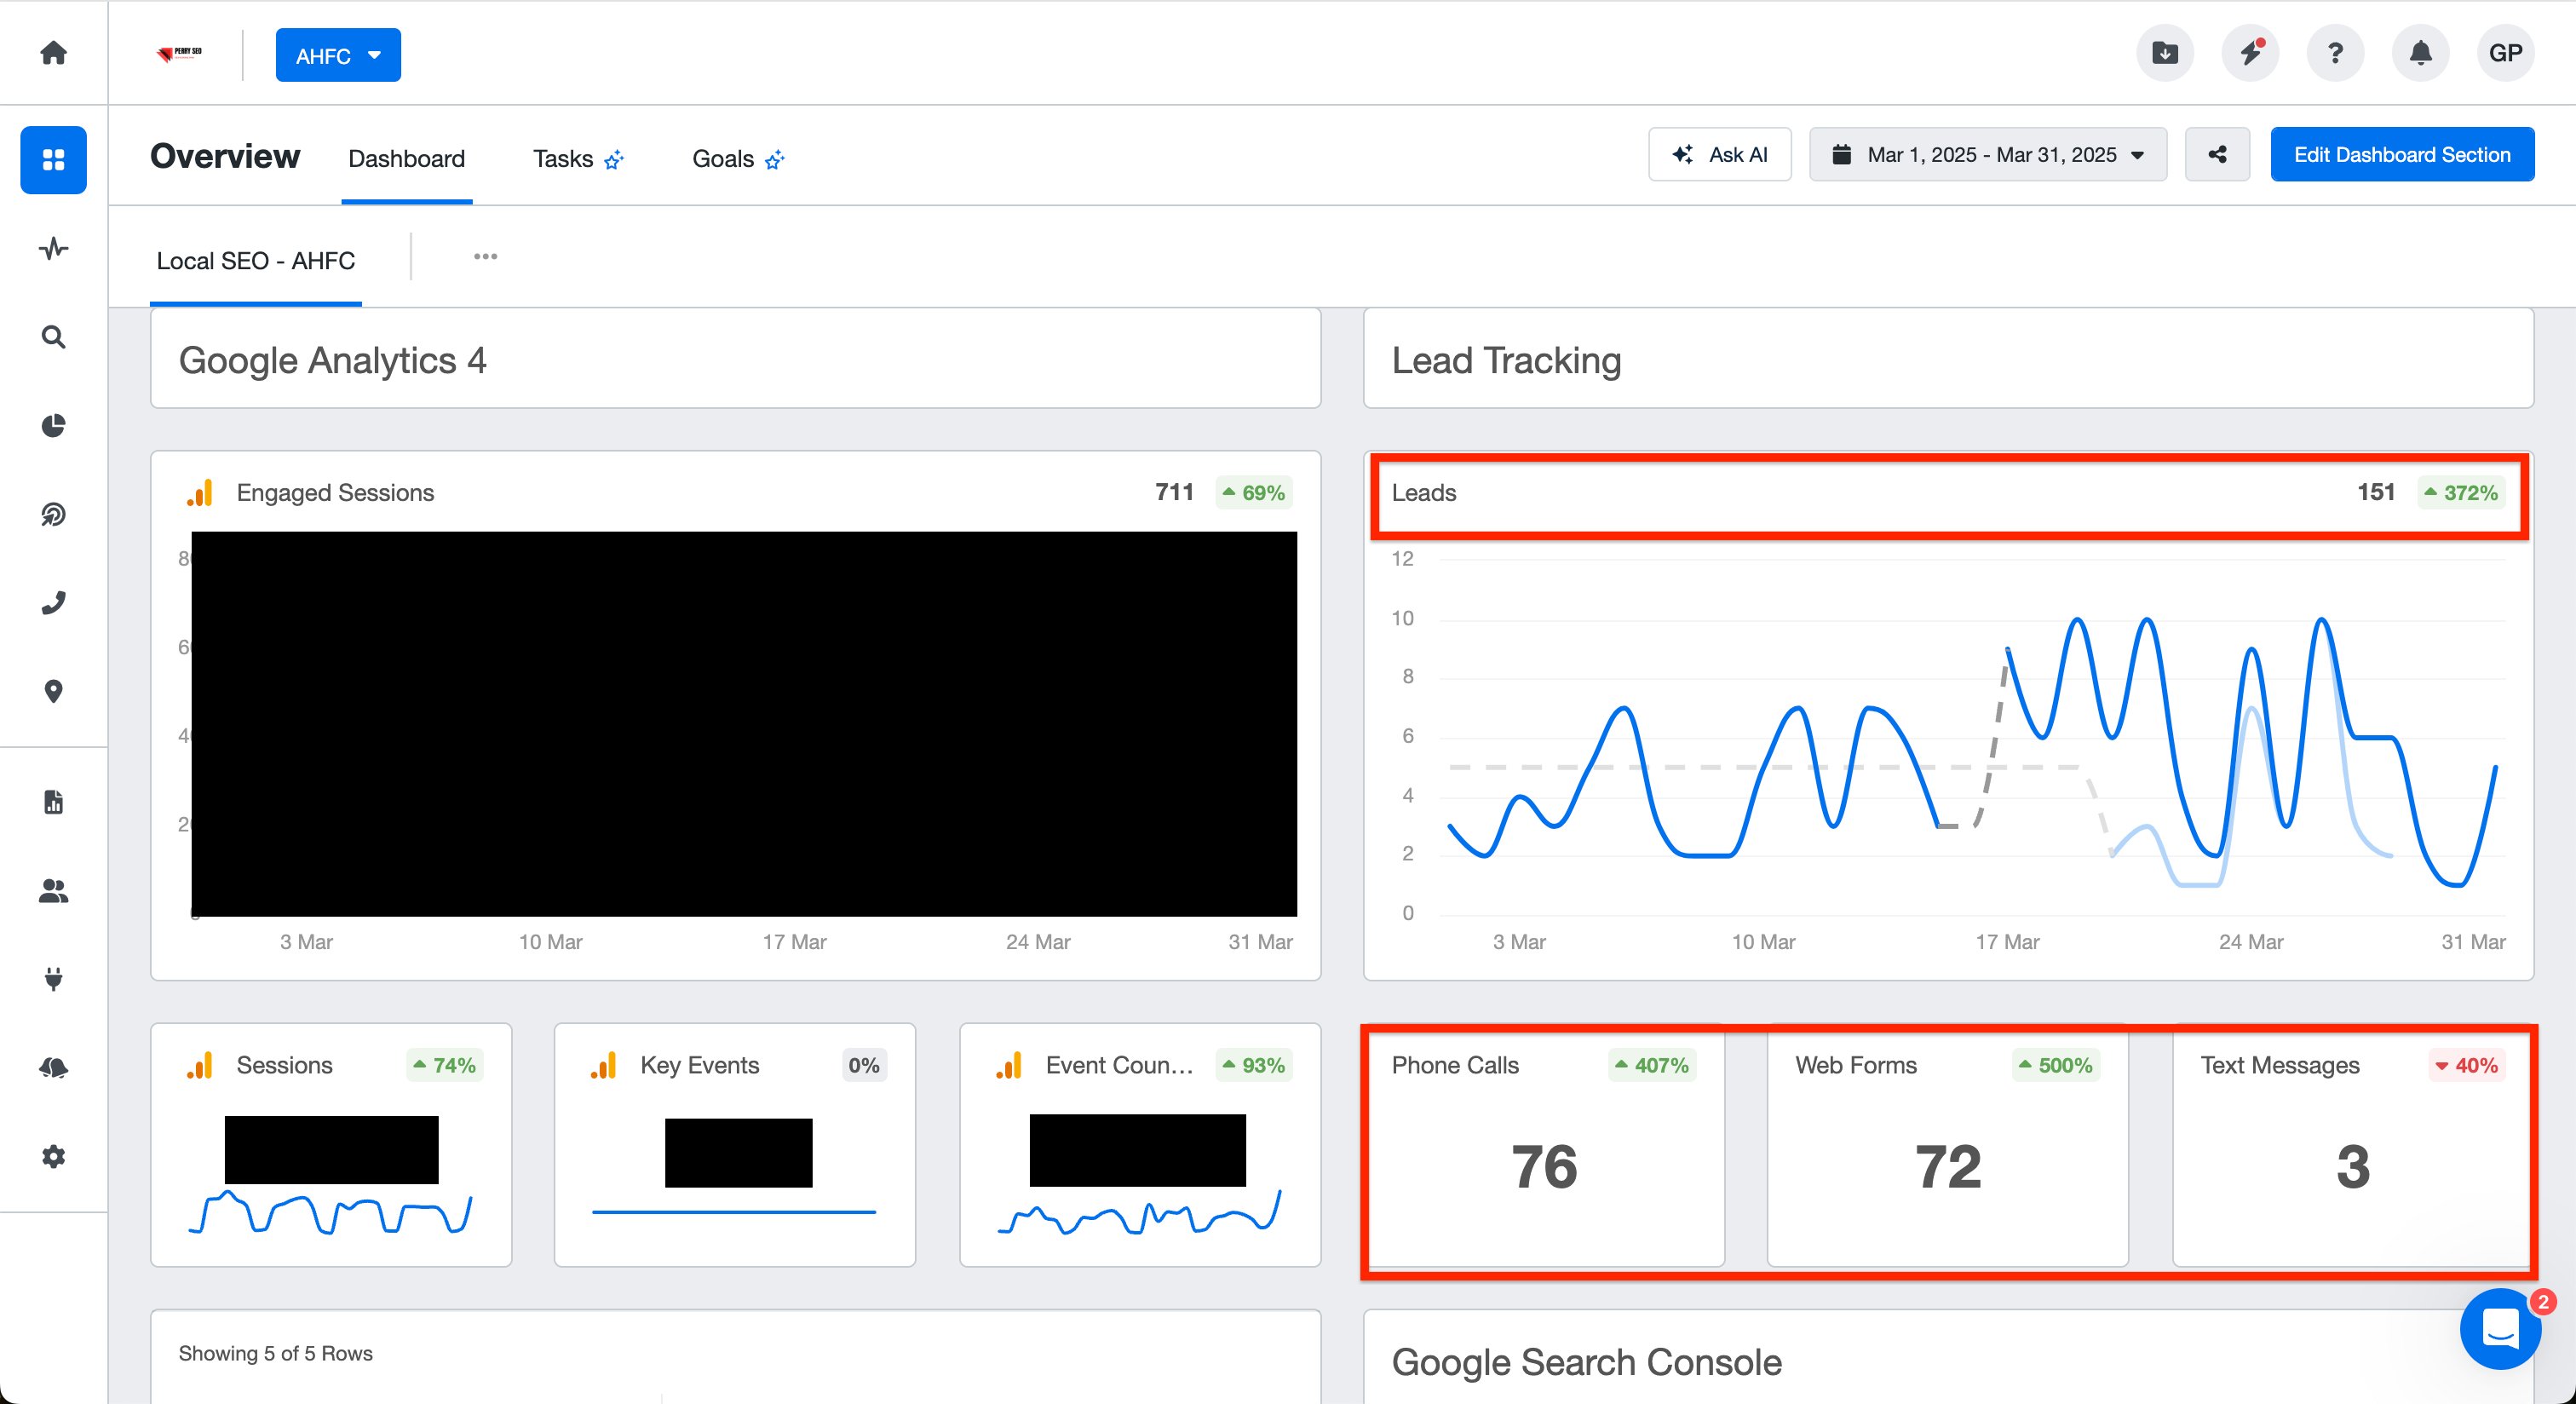Click the truncated Event Count widget title
Screen dimensions: 2576x1404
(x=1120, y=1066)
